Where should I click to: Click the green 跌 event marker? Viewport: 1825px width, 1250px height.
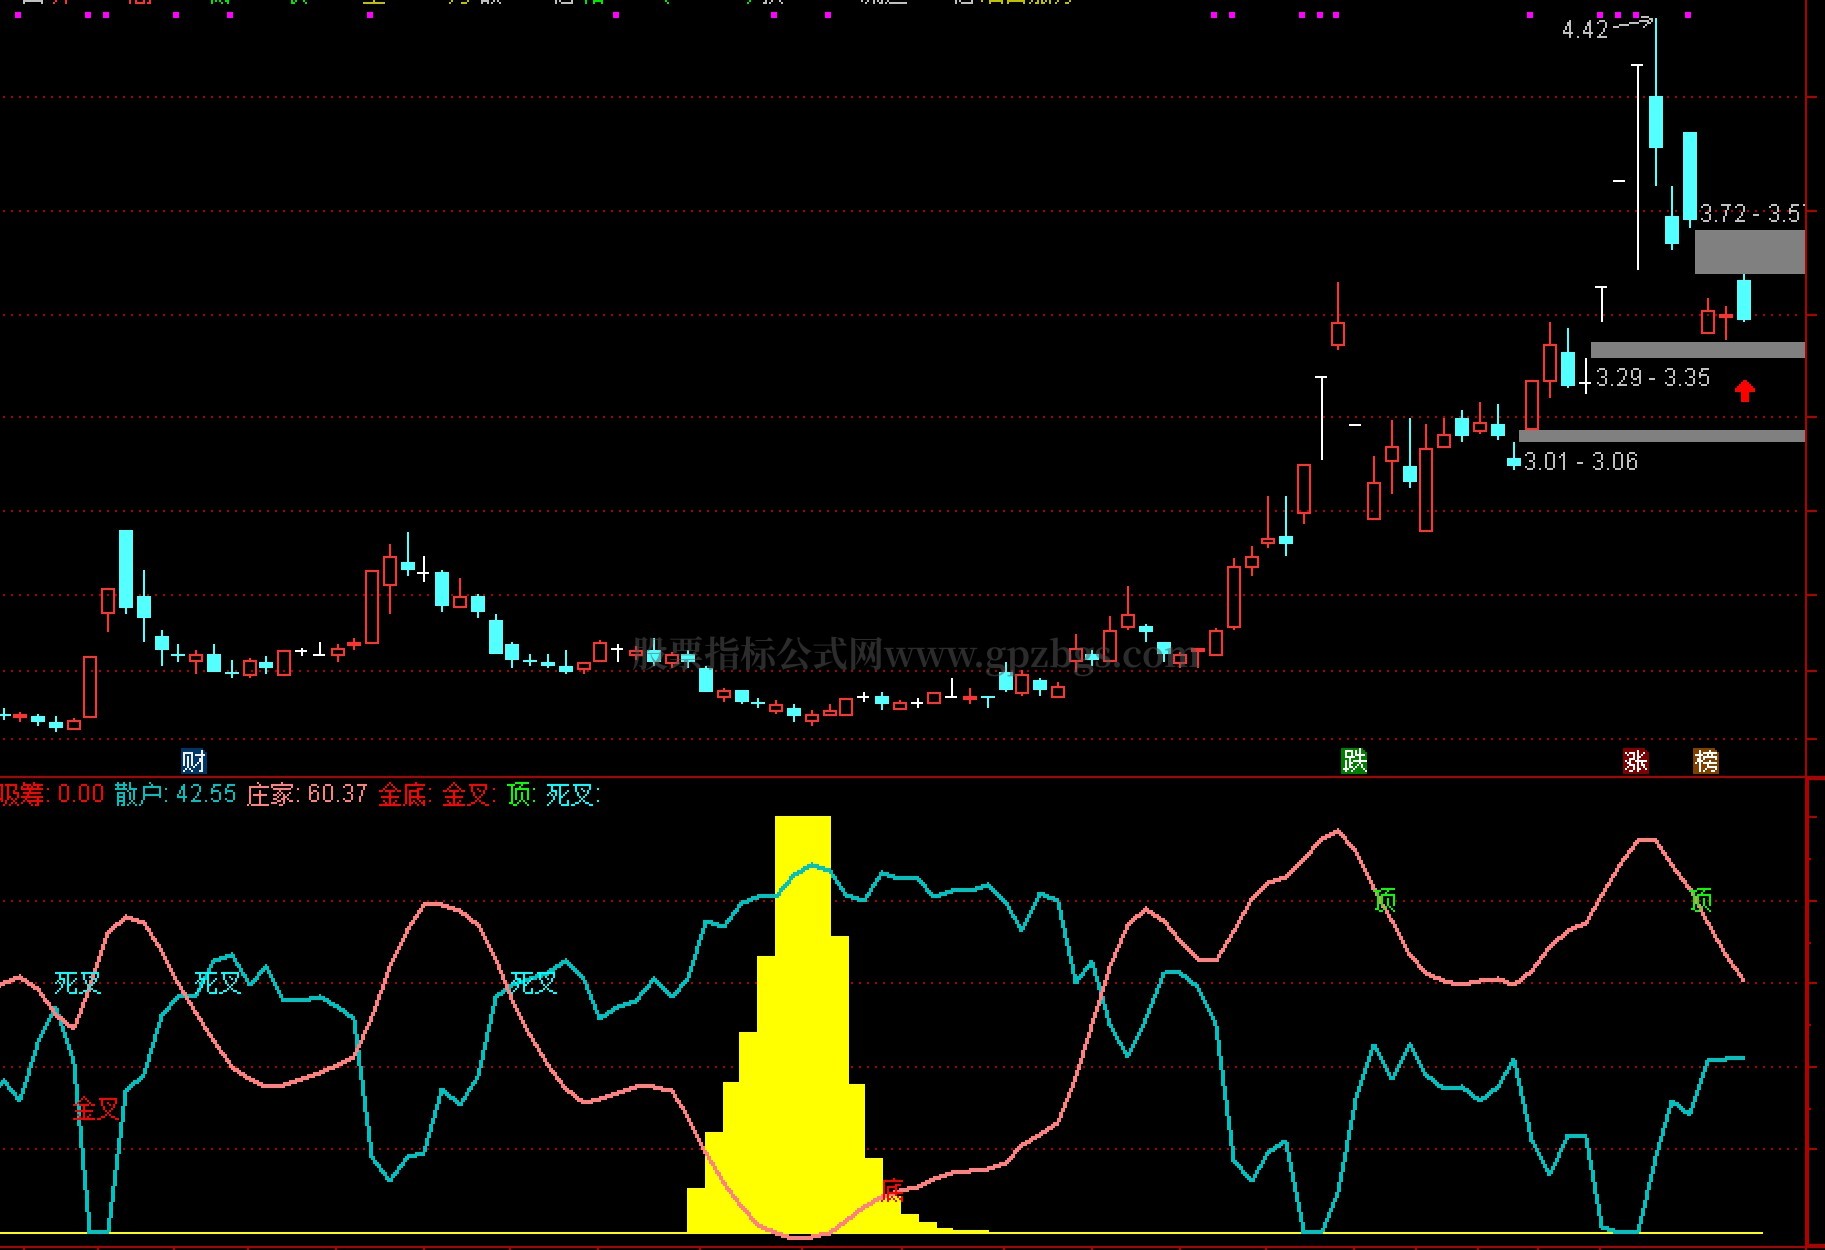coord(1353,761)
